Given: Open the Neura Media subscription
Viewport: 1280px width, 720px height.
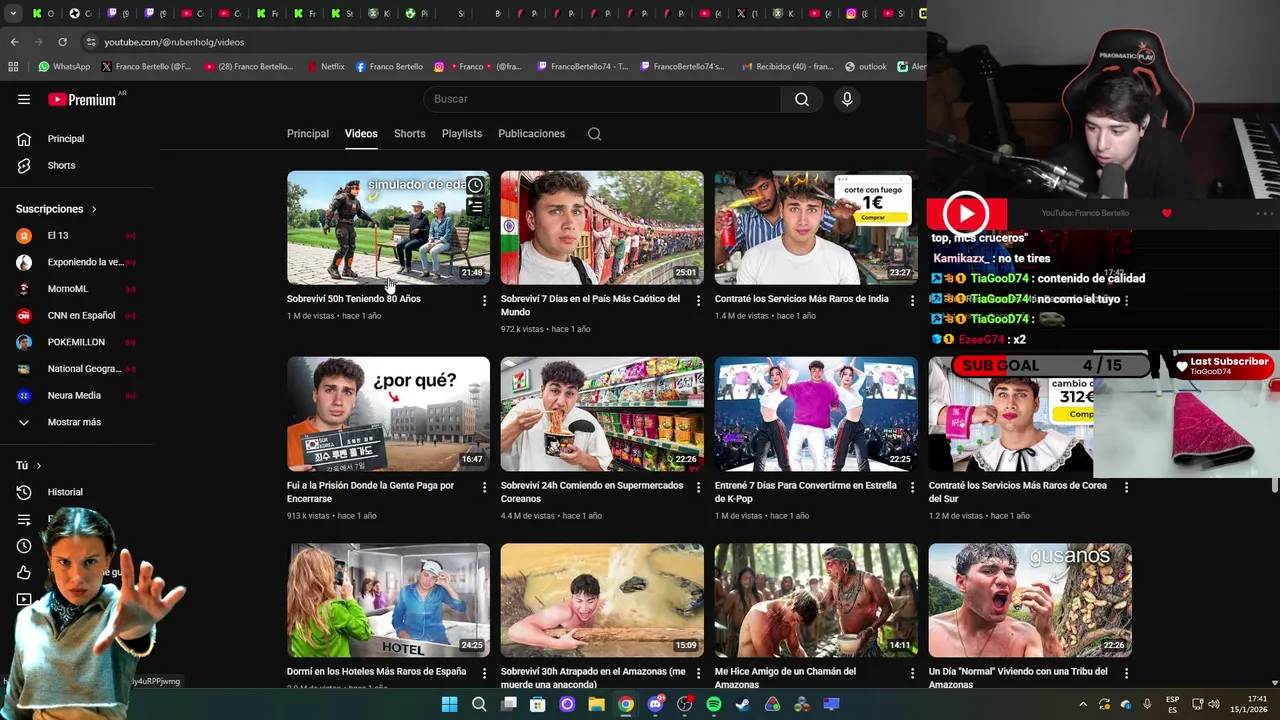Looking at the screenshot, I should click(76, 396).
